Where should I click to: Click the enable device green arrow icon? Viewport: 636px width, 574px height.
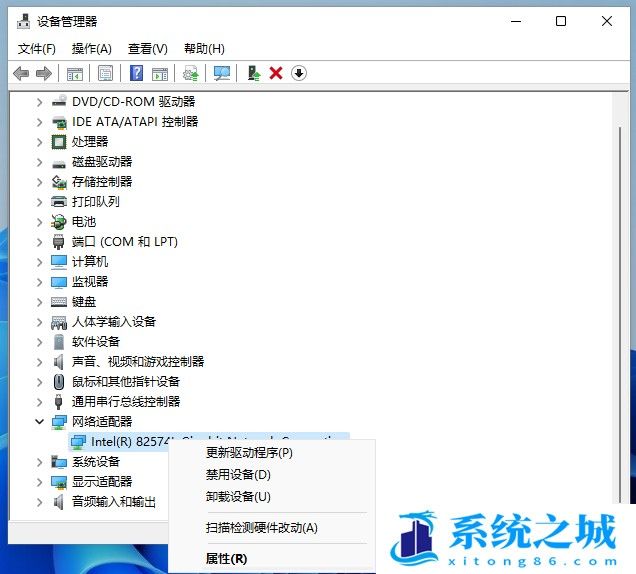click(254, 73)
